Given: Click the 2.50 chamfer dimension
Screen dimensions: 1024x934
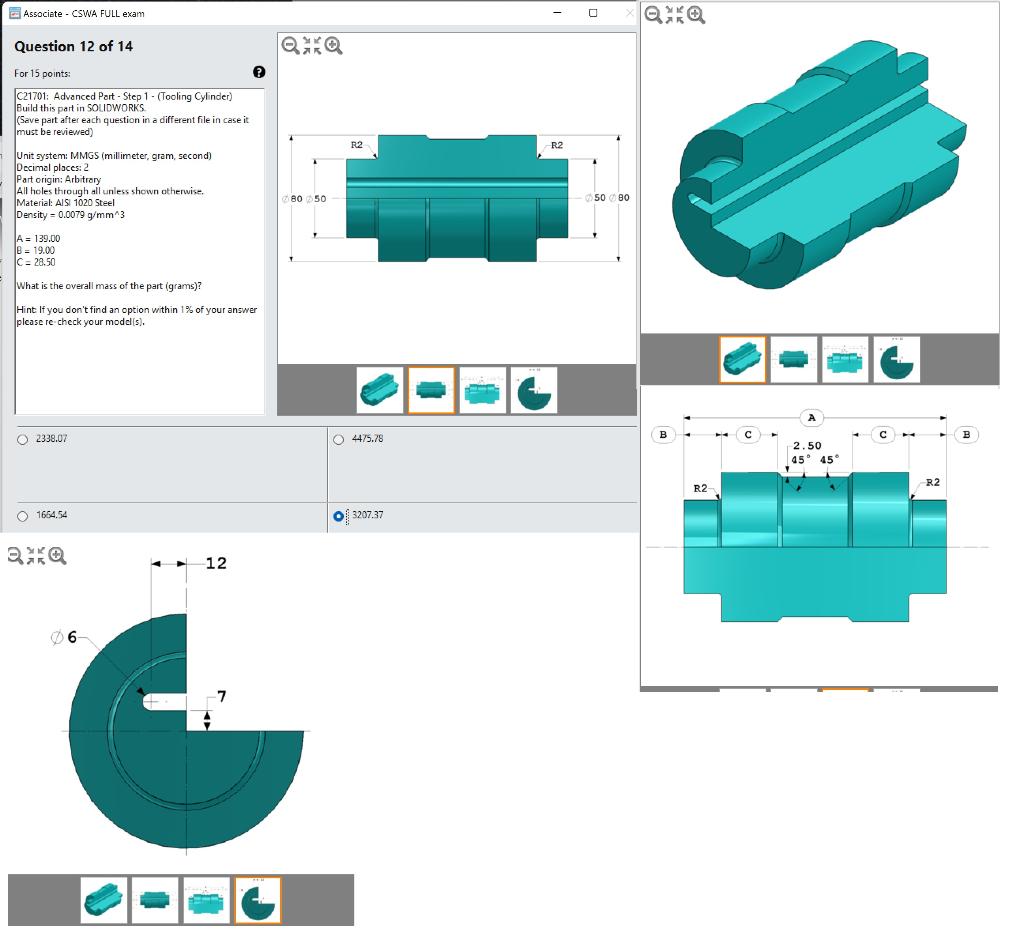Looking at the screenshot, I should click(x=807, y=445).
